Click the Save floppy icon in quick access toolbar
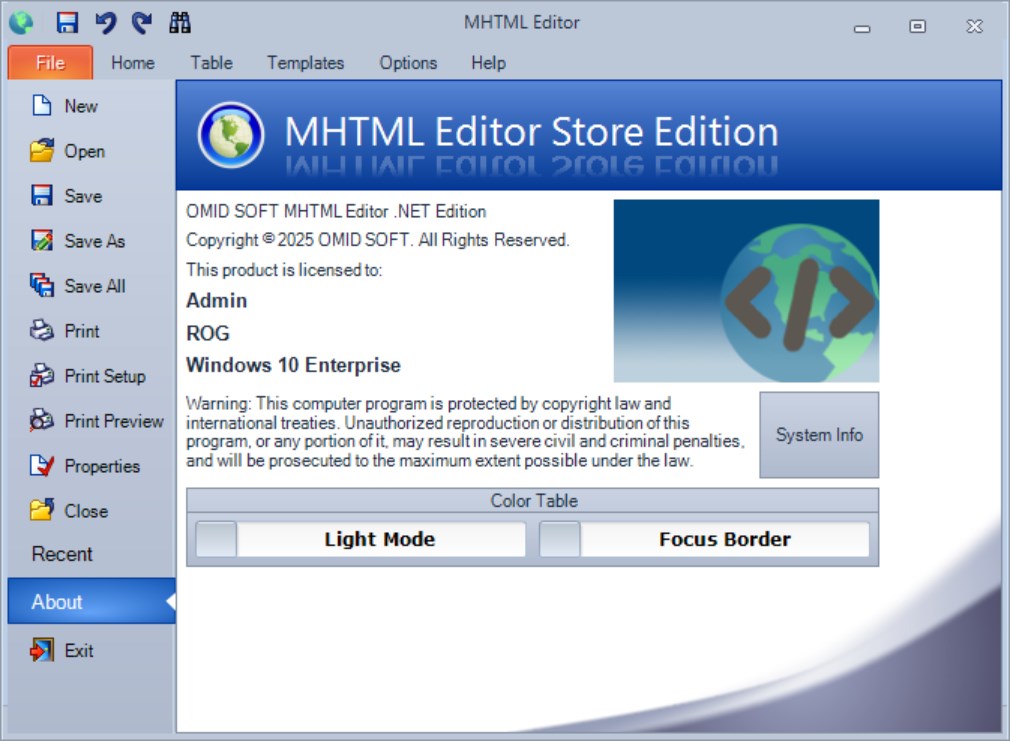The image size is (1010, 741). pyautogui.click(x=66, y=23)
